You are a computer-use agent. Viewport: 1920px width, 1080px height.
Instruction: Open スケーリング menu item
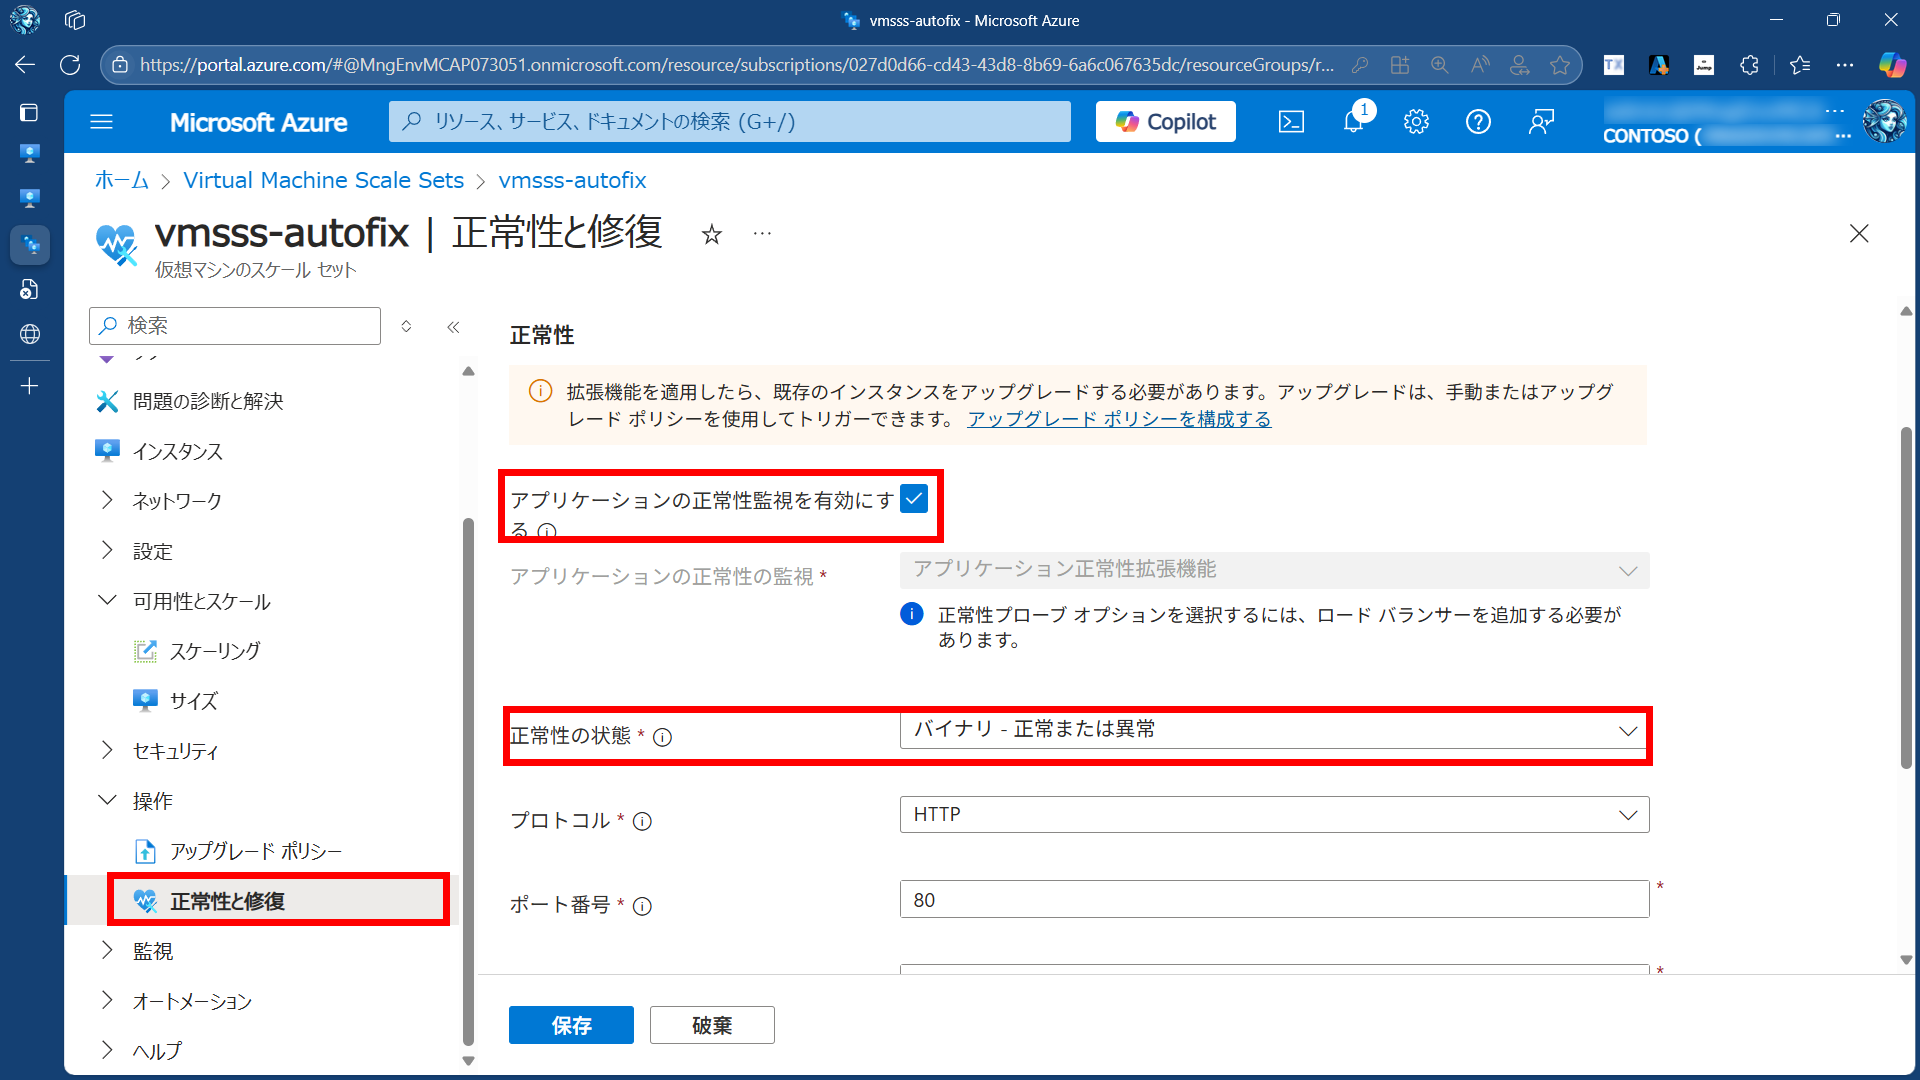(214, 651)
